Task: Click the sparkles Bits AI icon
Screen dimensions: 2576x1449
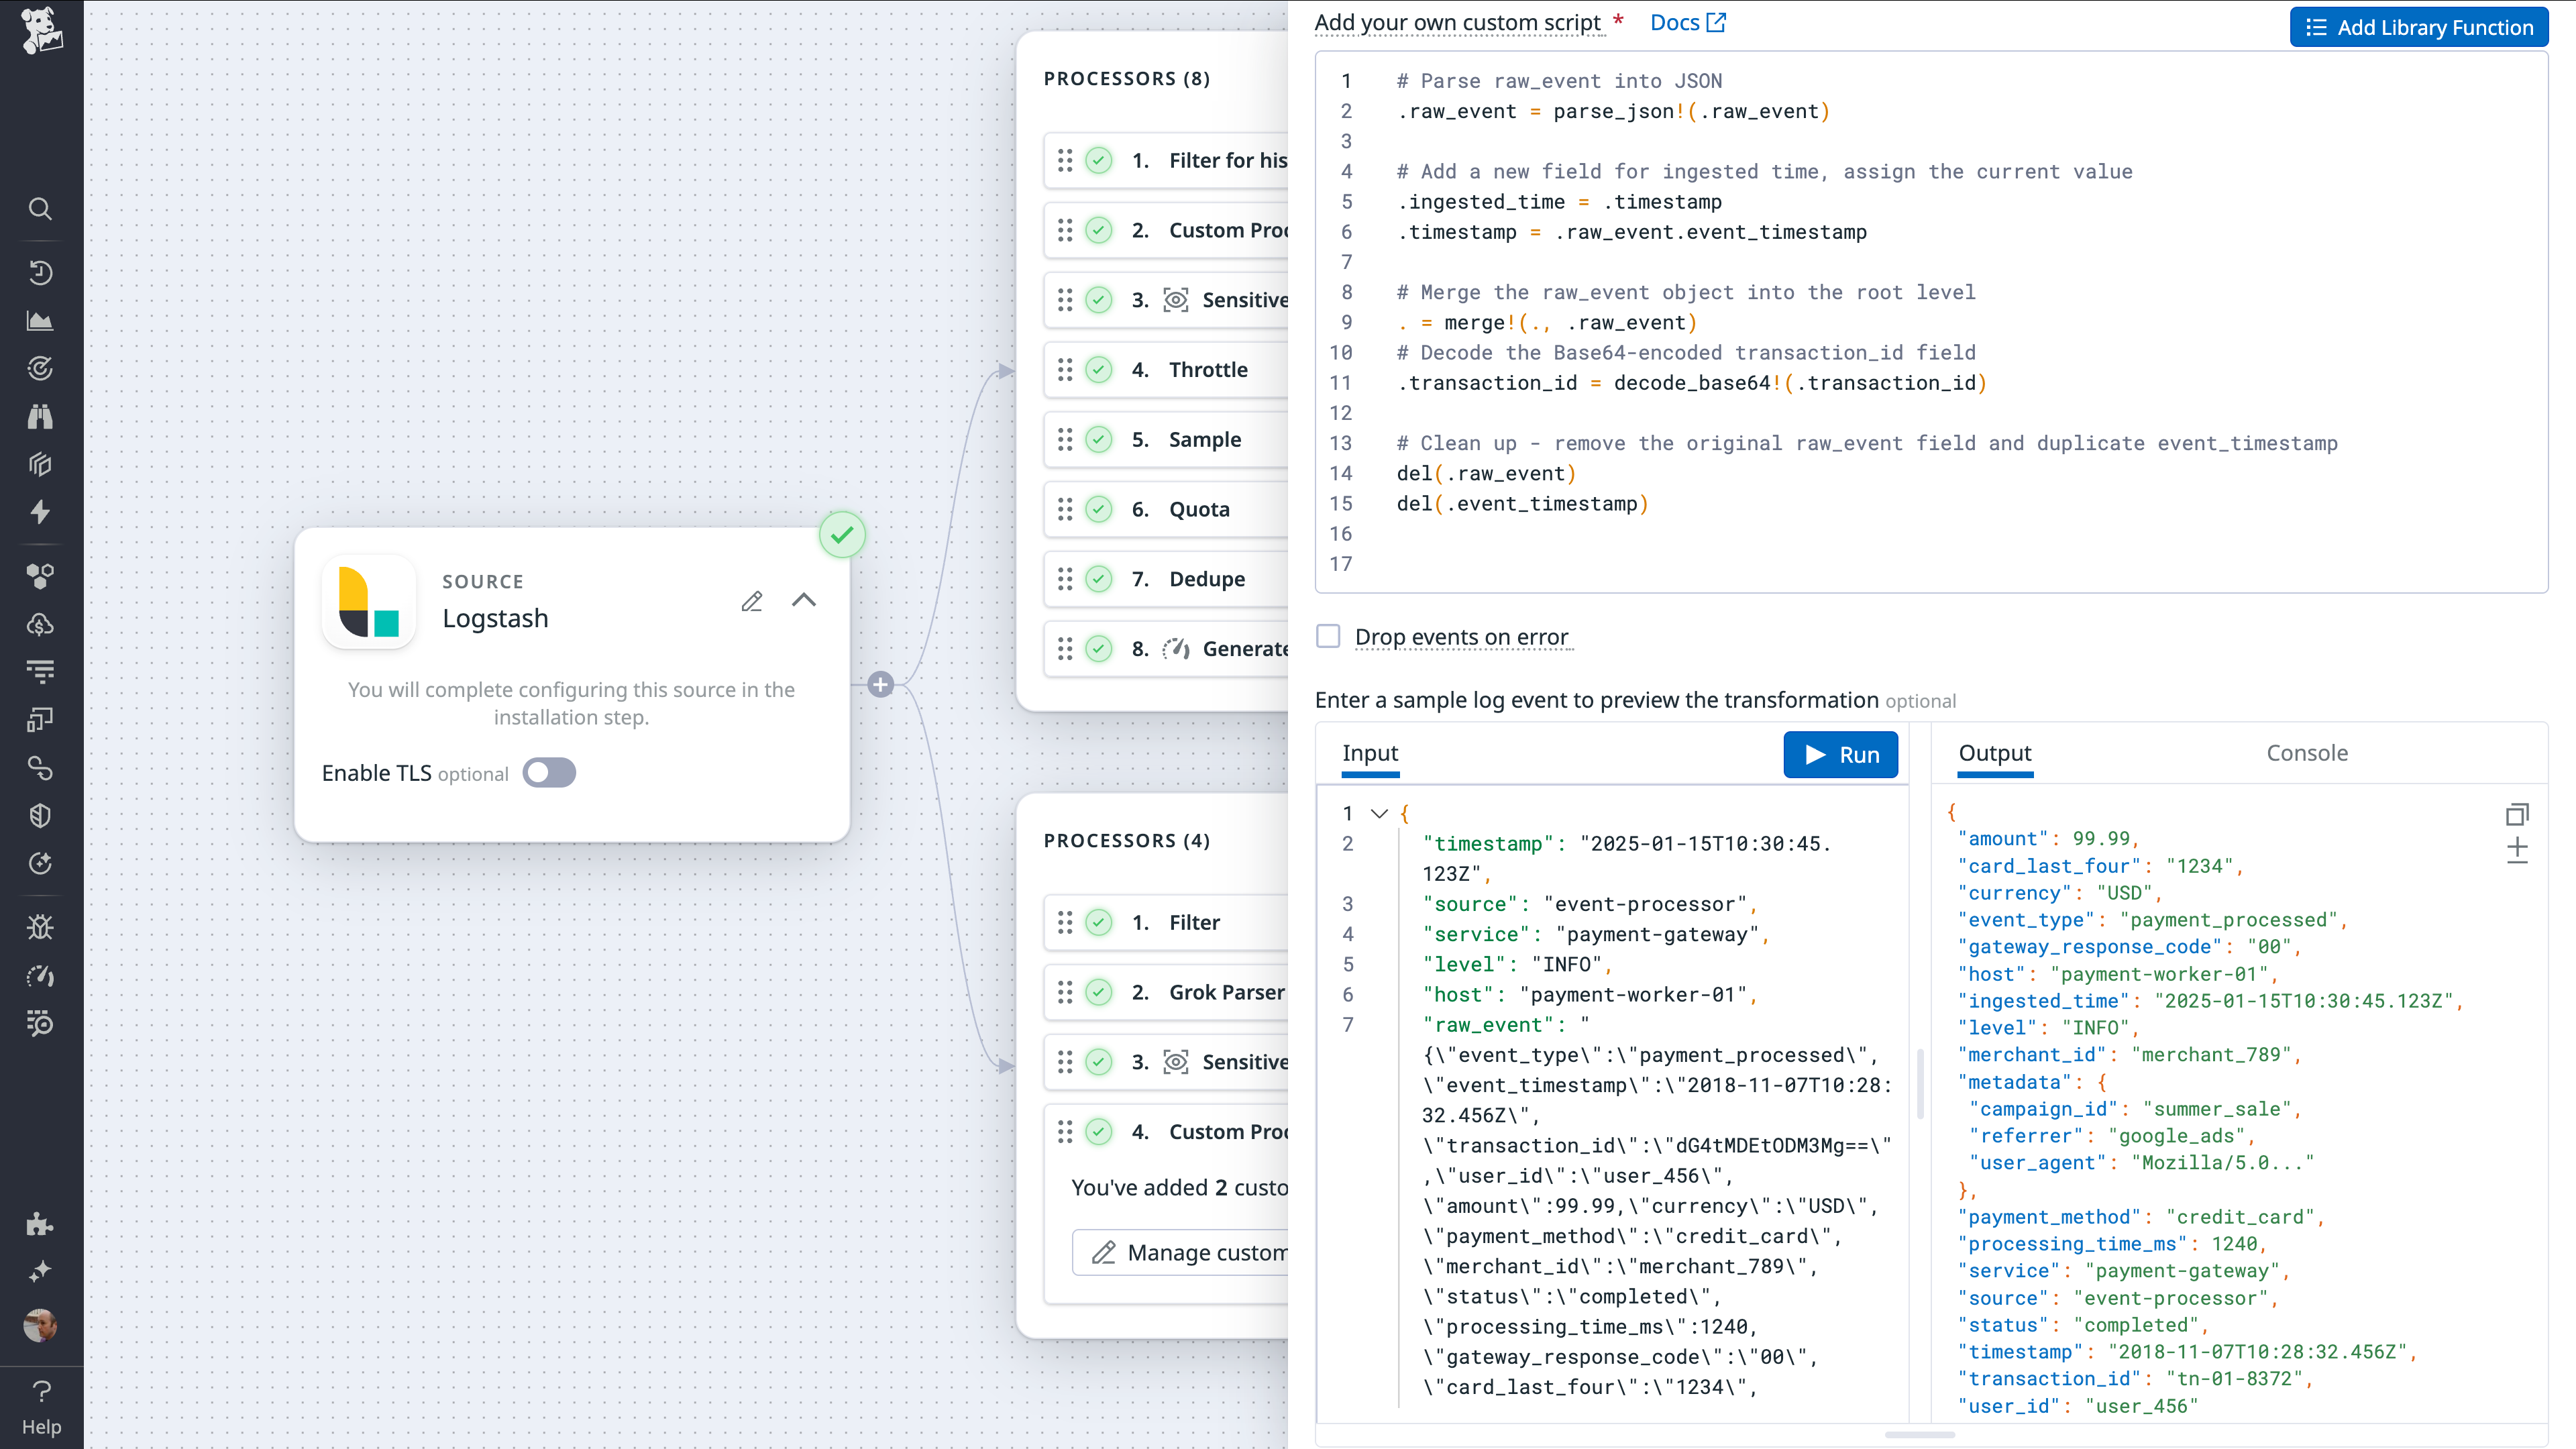Action: [40, 1270]
